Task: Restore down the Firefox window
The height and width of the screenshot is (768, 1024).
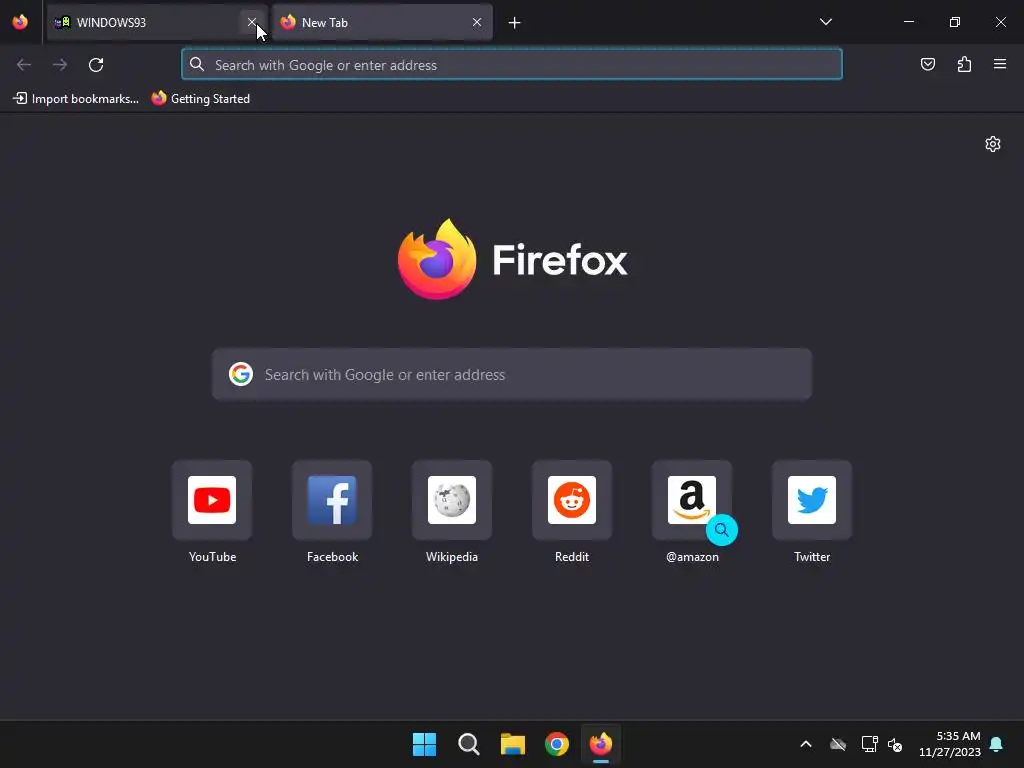Action: (955, 22)
